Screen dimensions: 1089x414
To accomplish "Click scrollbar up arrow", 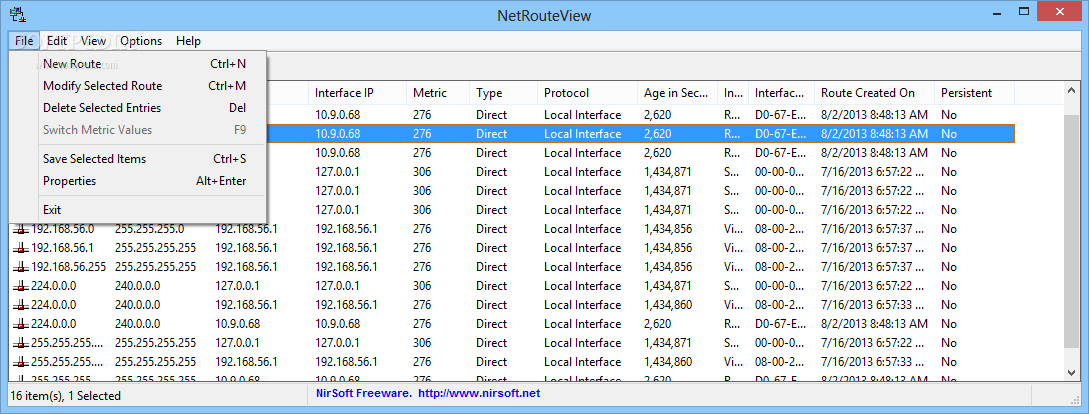I will [x=1072, y=90].
